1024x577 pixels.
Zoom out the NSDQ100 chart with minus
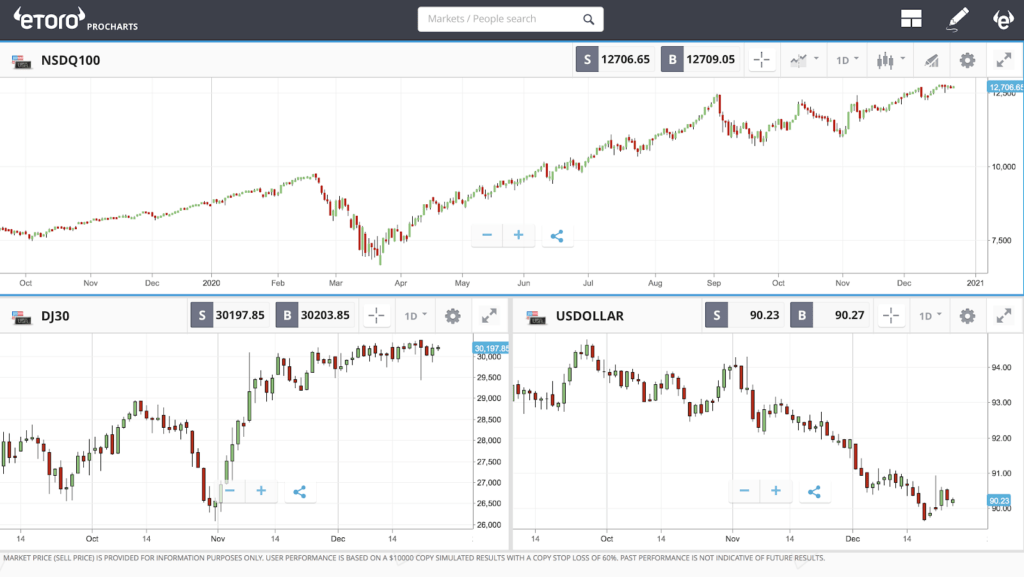pos(487,235)
